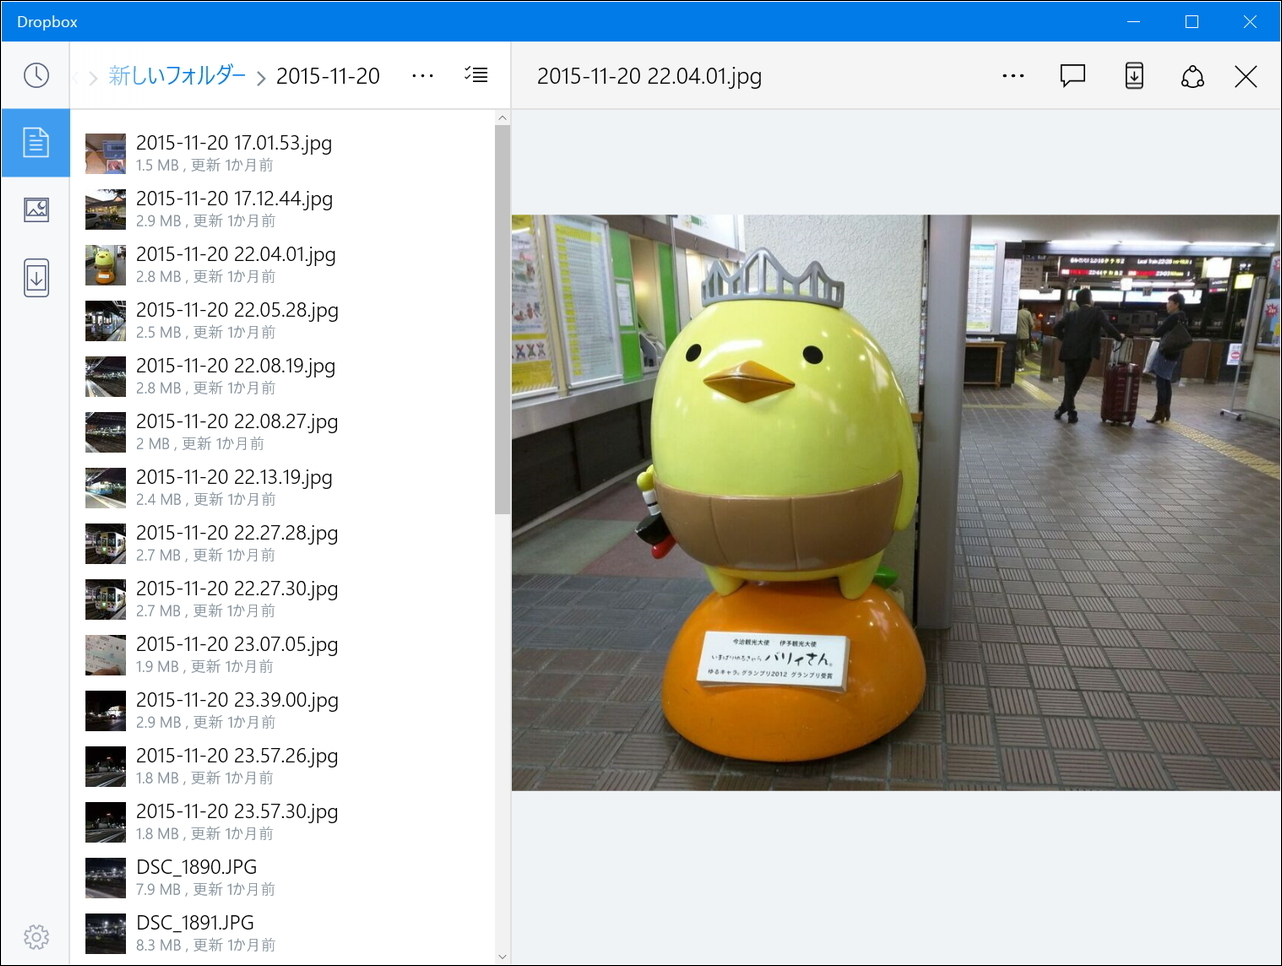Viewport: 1282px width, 966px height.
Task: Share the current photo via share icon
Action: tap(1192, 75)
